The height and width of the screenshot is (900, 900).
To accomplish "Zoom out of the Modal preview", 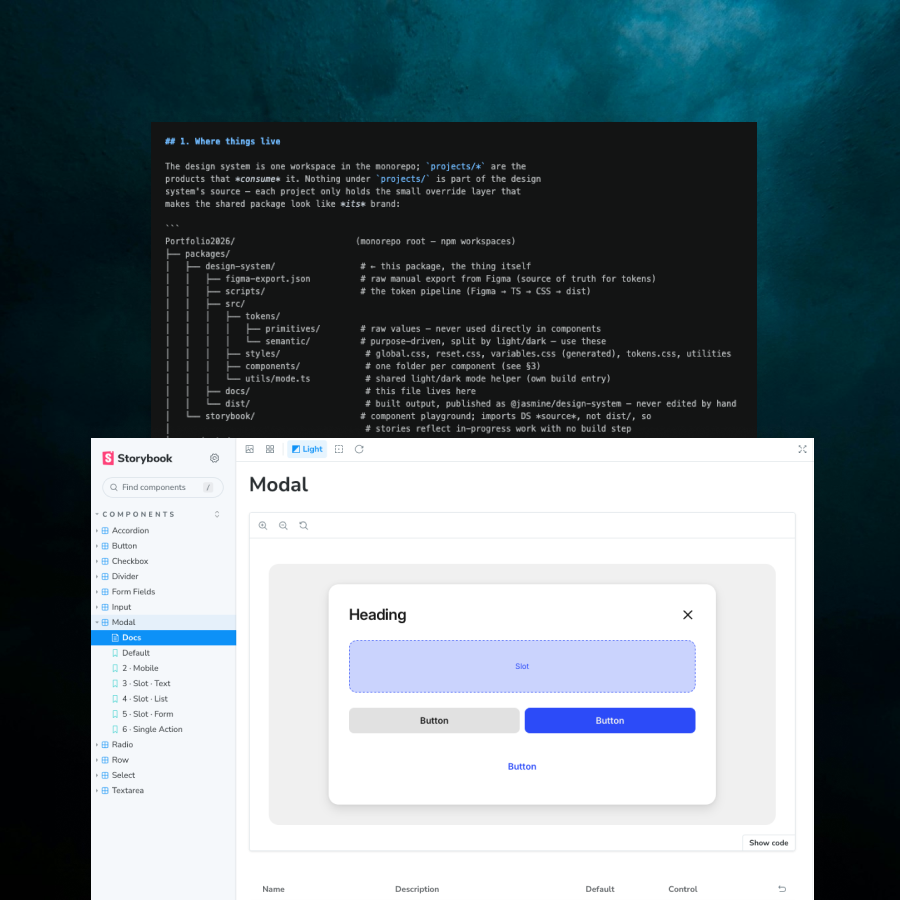I will coord(283,526).
